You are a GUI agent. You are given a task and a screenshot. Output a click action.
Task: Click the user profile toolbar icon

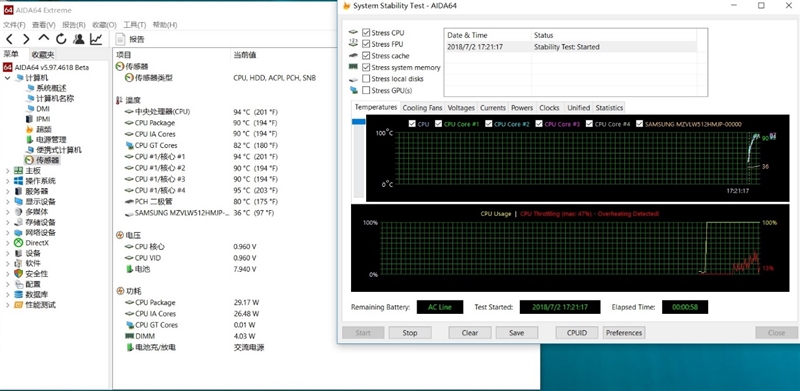tap(79, 39)
